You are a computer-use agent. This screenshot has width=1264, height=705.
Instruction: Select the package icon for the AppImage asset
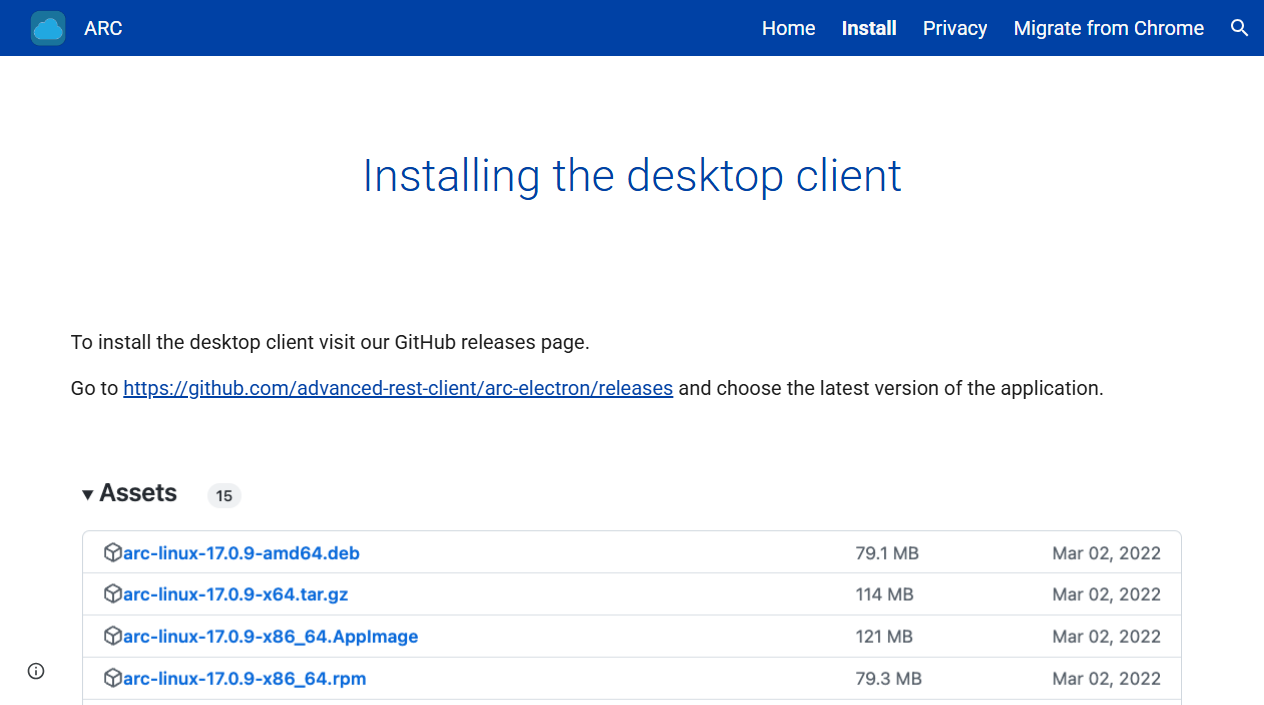[111, 636]
